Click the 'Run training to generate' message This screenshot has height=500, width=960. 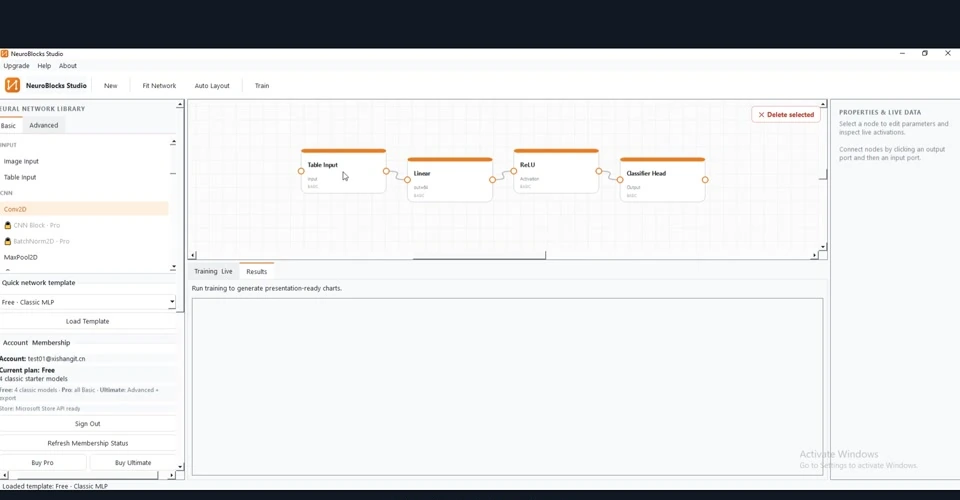(266, 288)
